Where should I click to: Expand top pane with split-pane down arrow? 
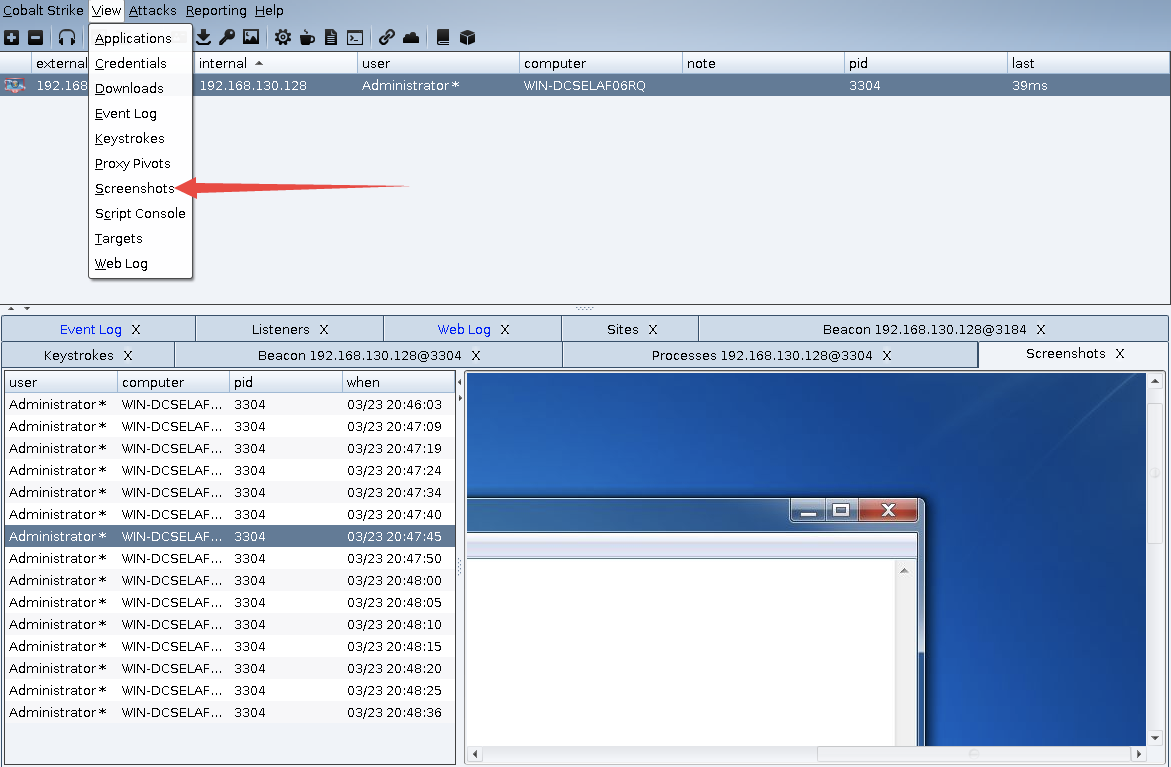tap(27, 308)
